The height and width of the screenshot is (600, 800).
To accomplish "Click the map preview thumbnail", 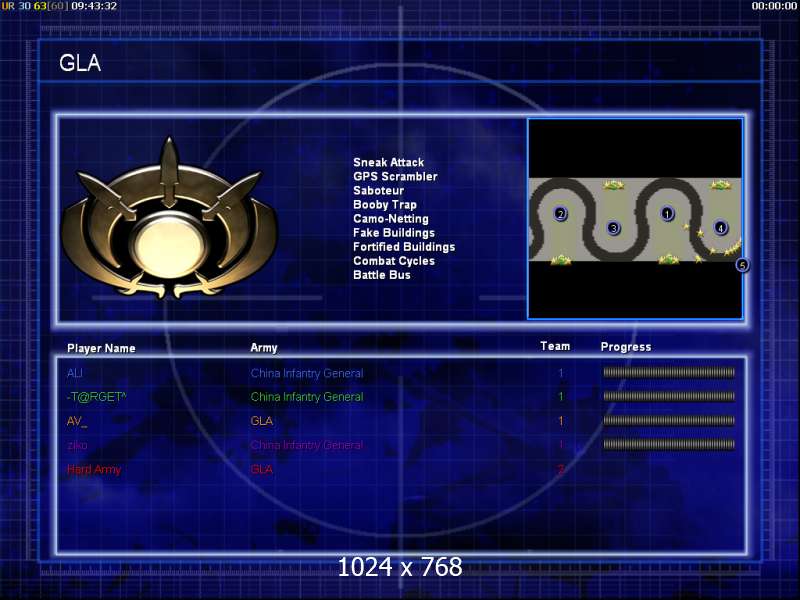I will click(635, 219).
